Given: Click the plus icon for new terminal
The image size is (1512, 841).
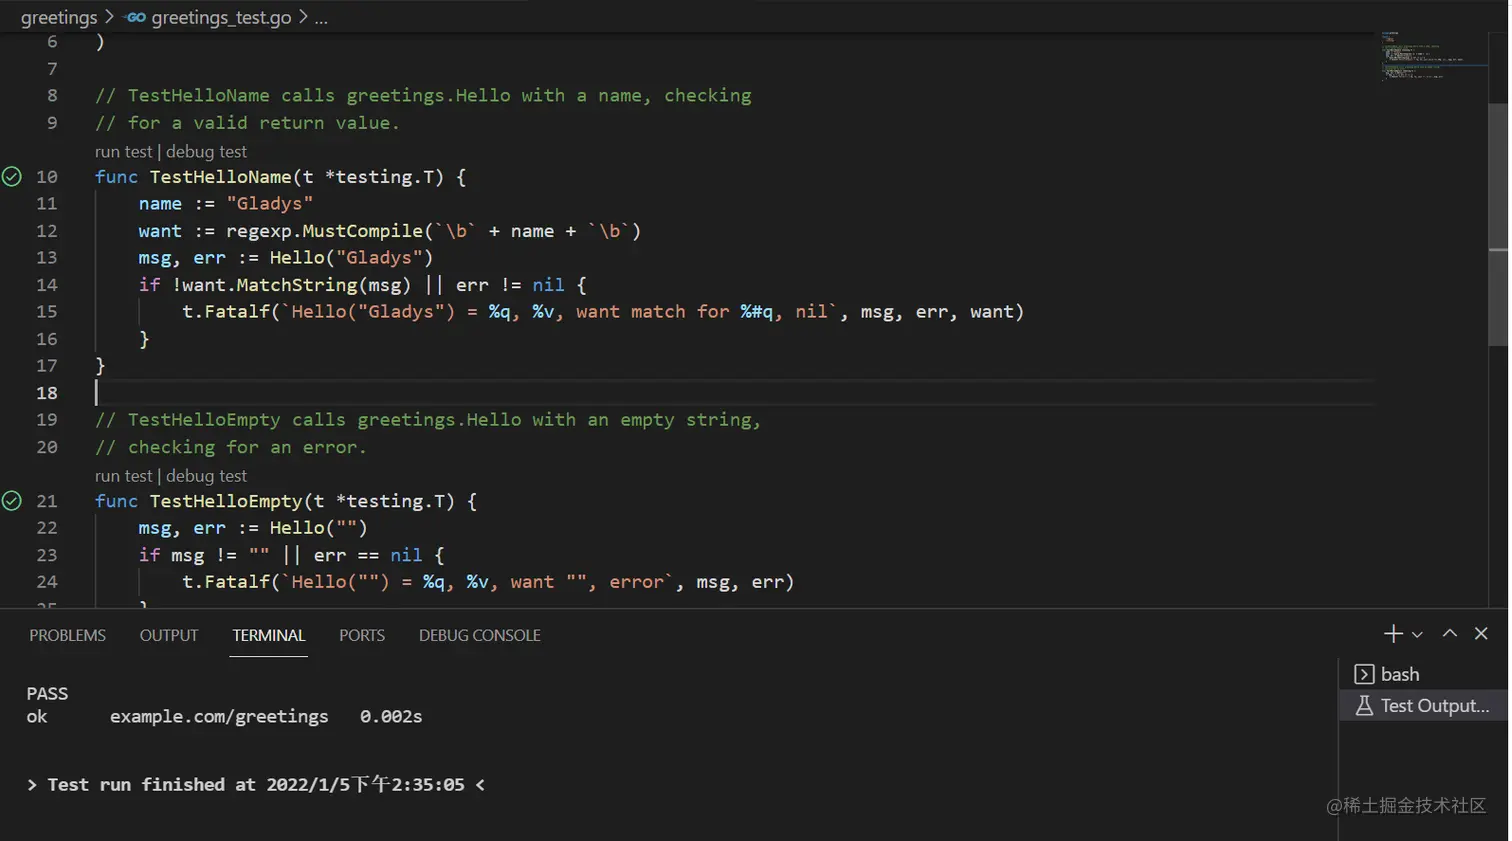Looking at the screenshot, I should 1392,634.
